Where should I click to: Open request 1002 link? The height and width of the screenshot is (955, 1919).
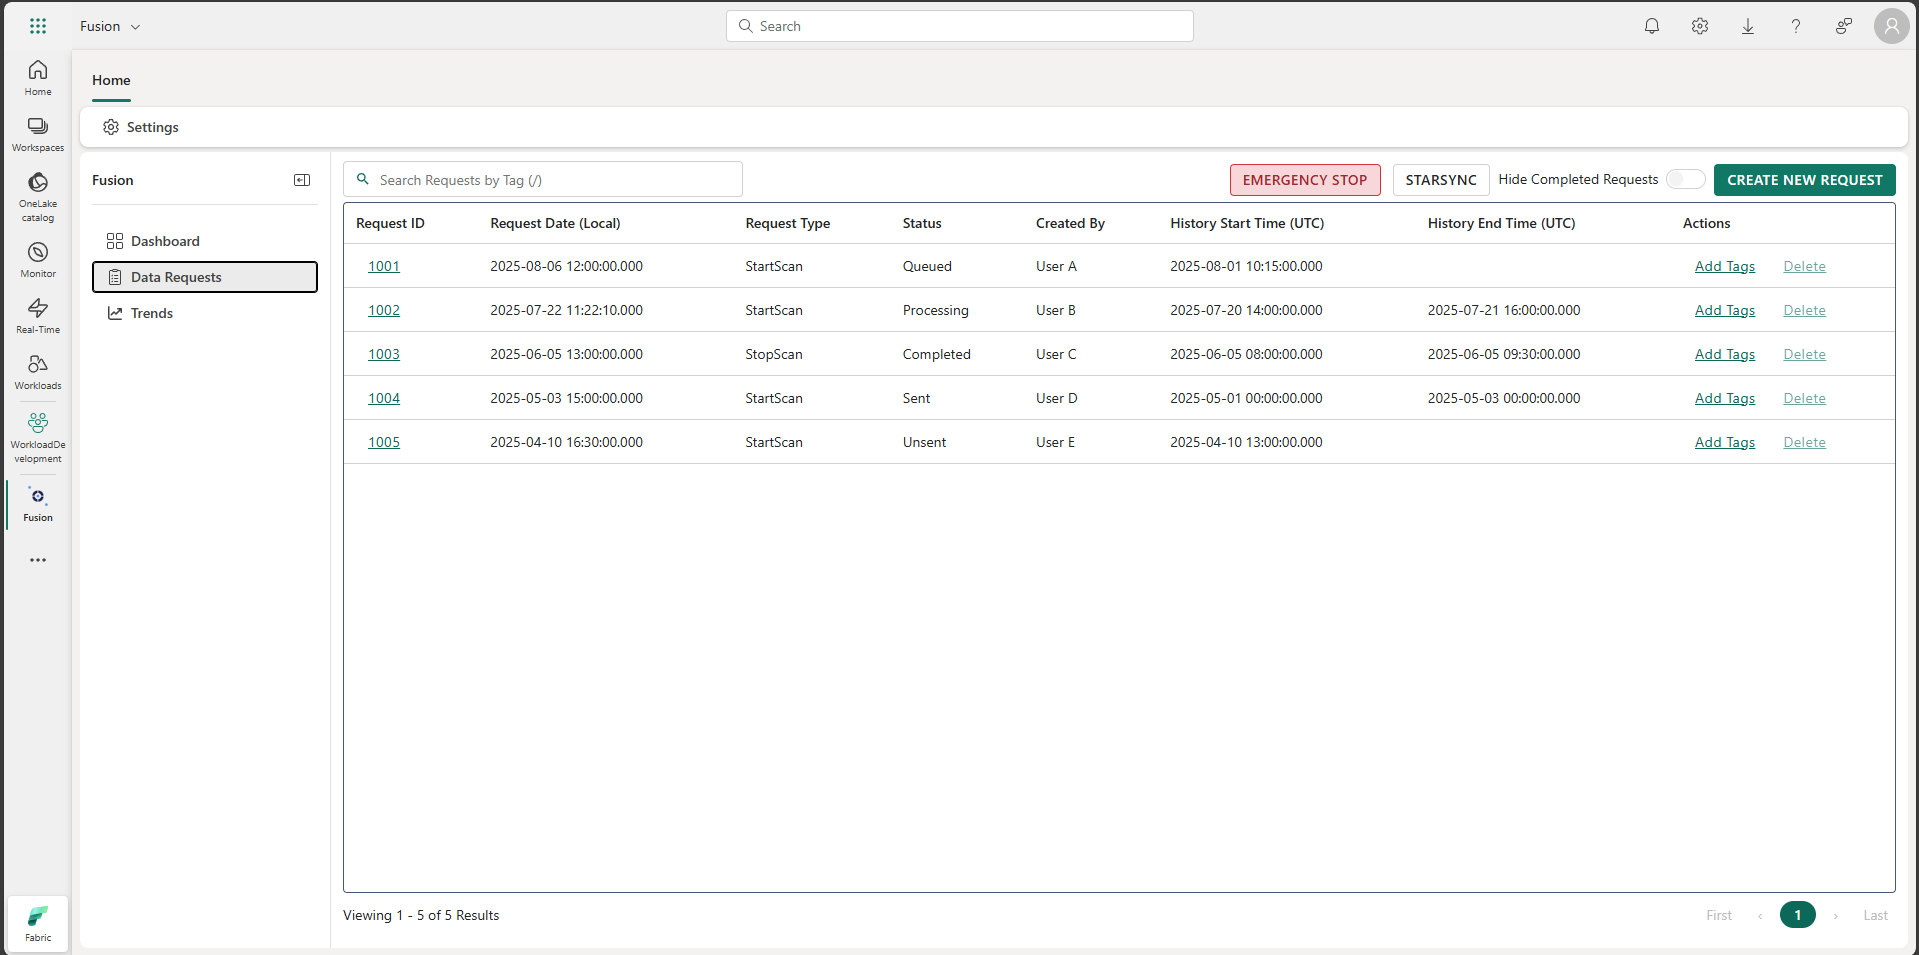[x=384, y=310]
